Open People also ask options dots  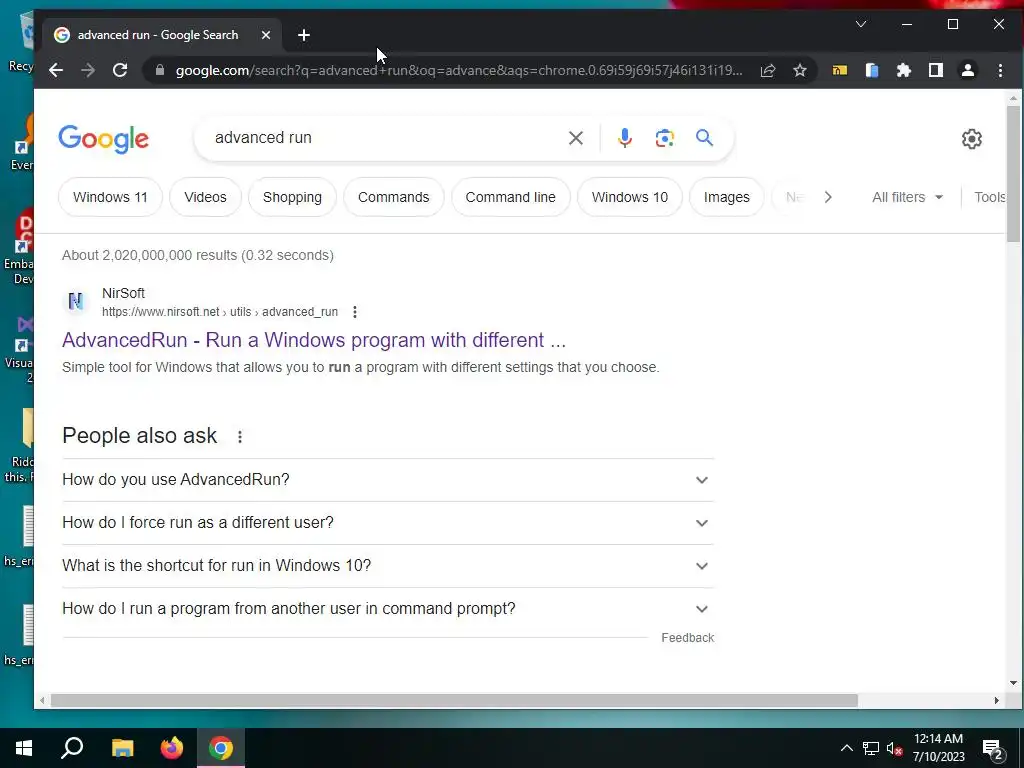click(x=240, y=437)
